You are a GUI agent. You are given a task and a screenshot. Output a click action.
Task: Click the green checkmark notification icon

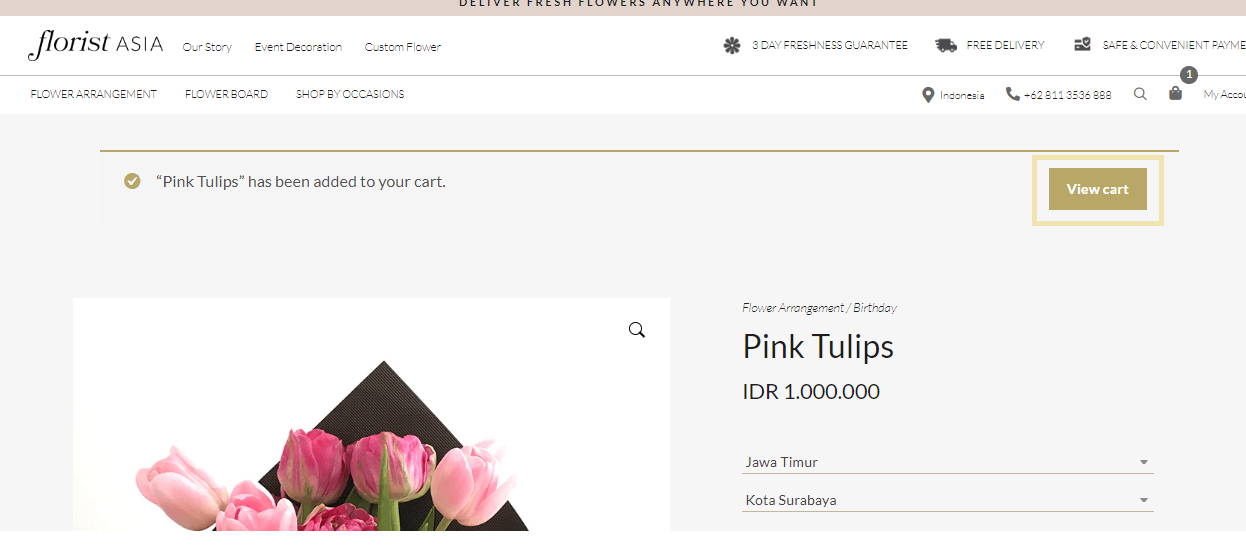132,181
